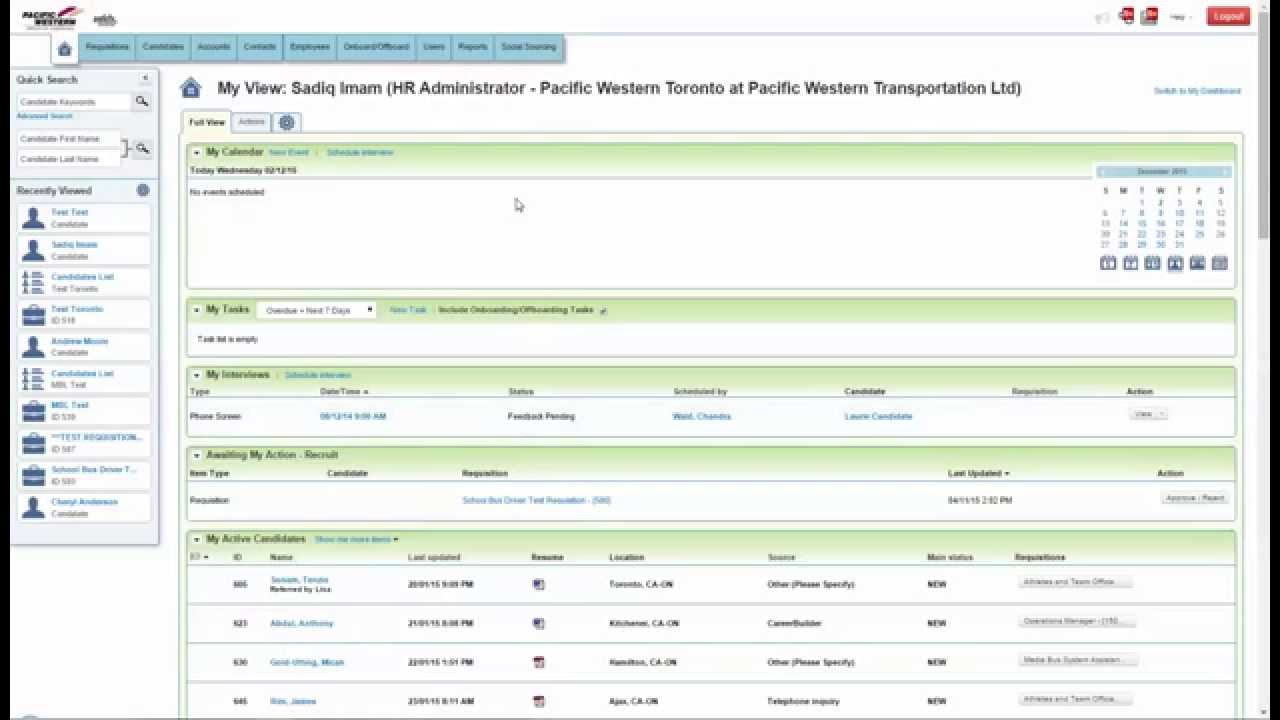
Task: Open the Accounts menu
Action: (214, 47)
